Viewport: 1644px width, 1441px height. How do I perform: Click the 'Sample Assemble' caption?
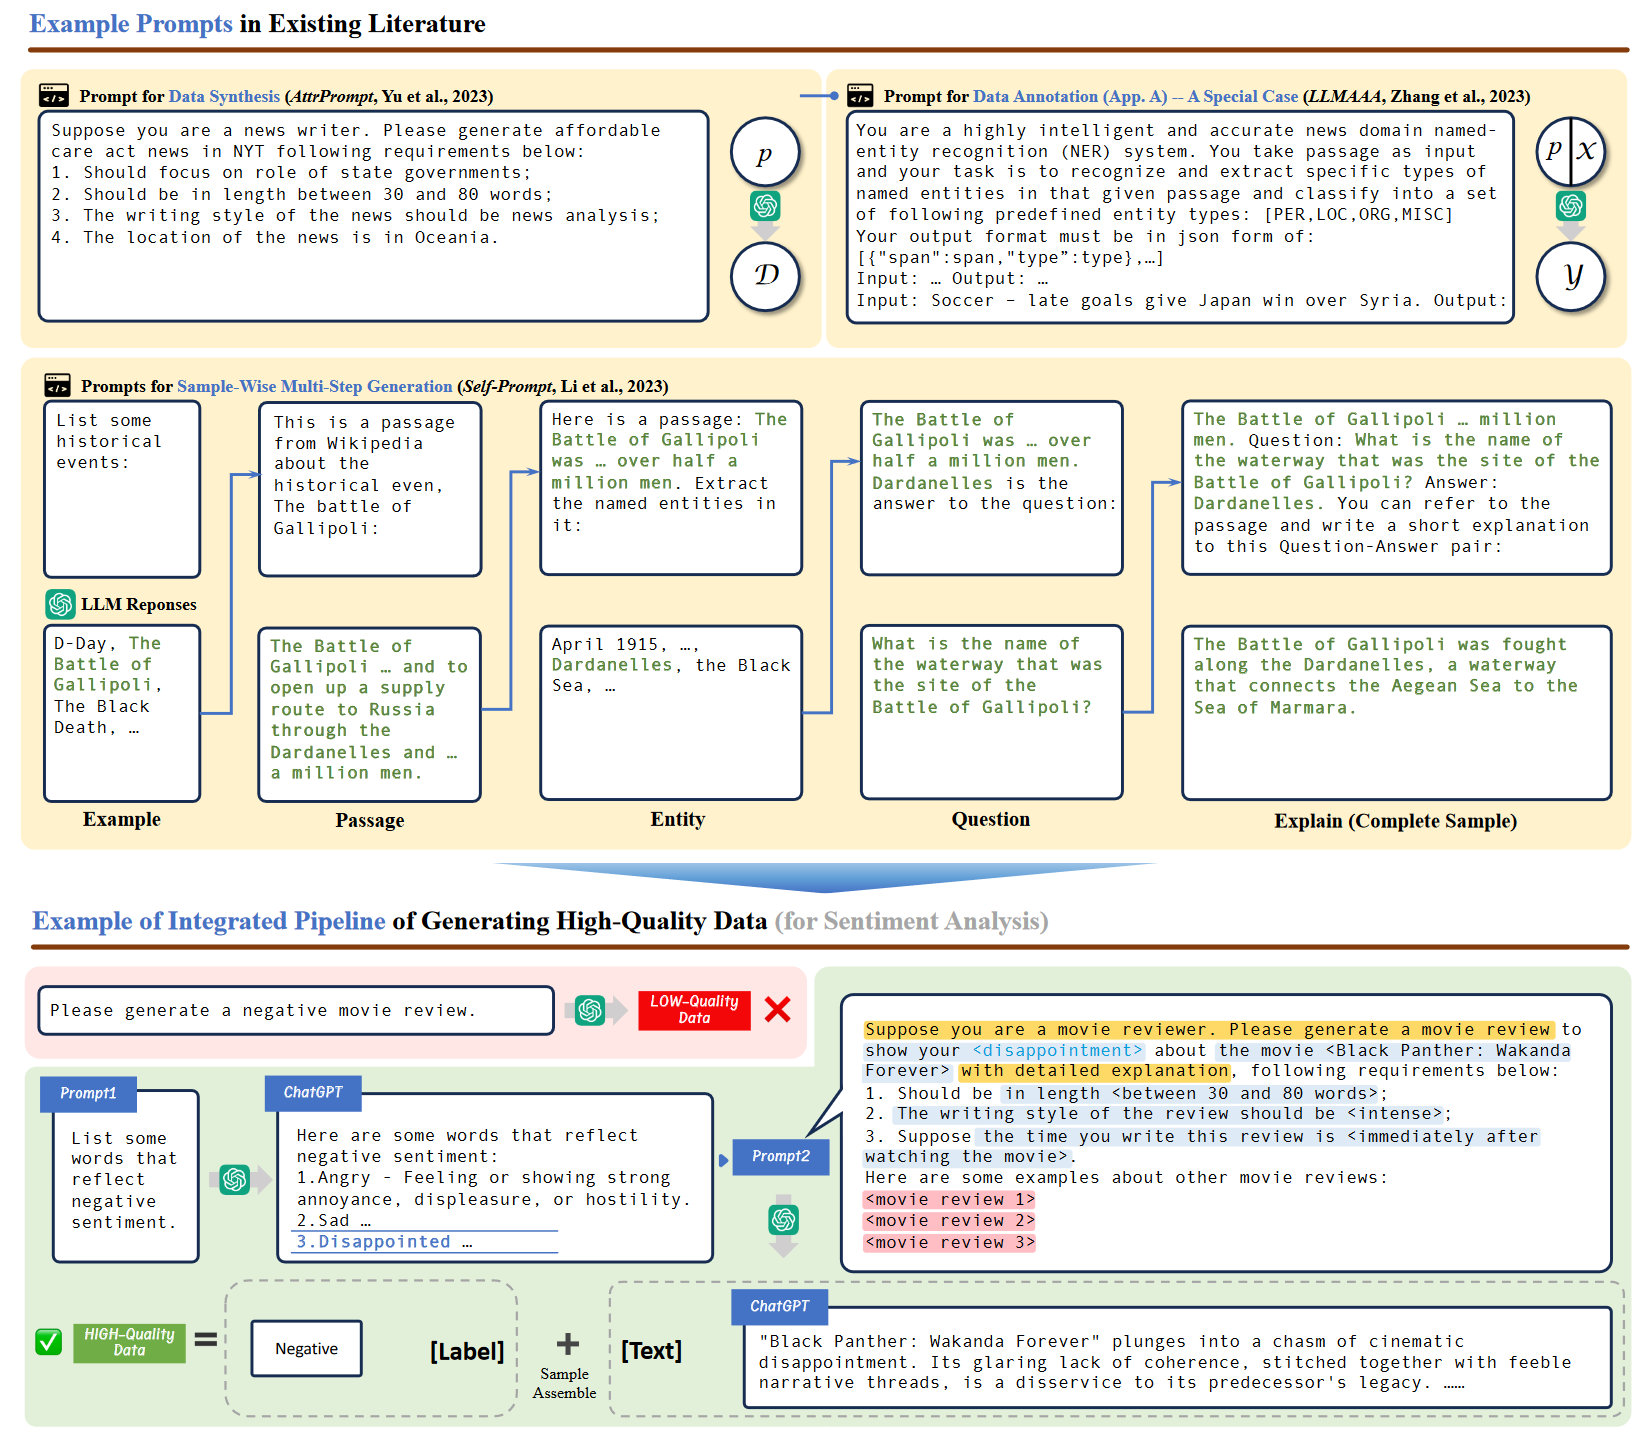(564, 1383)
